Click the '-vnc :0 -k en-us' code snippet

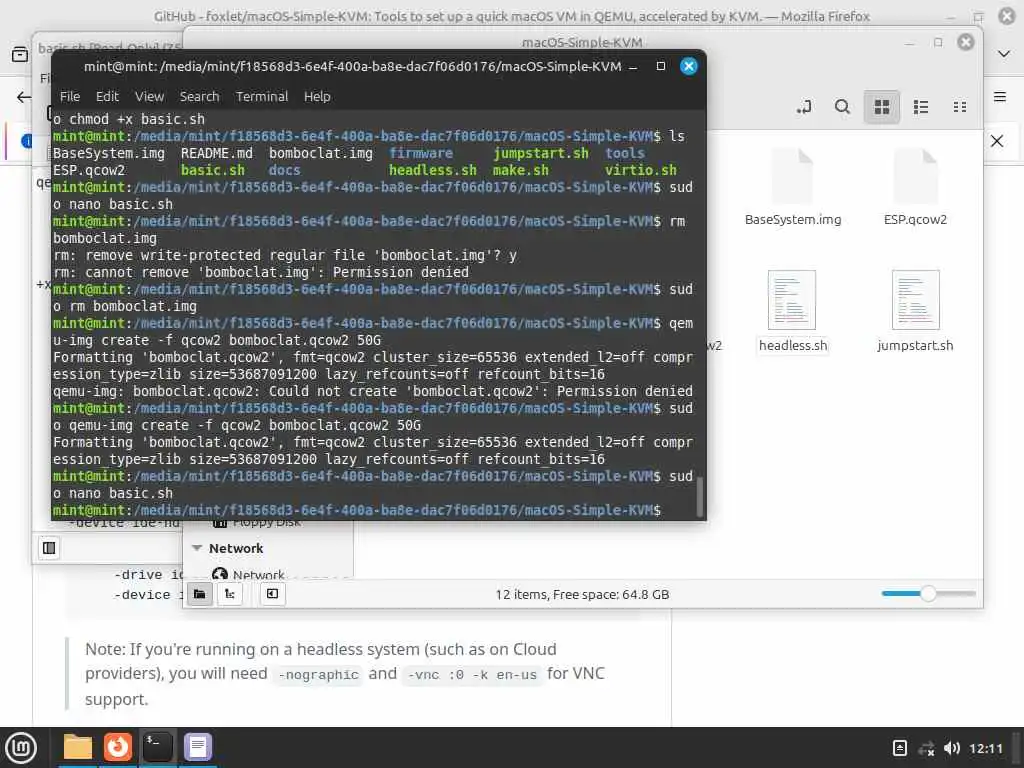(472, 675)
